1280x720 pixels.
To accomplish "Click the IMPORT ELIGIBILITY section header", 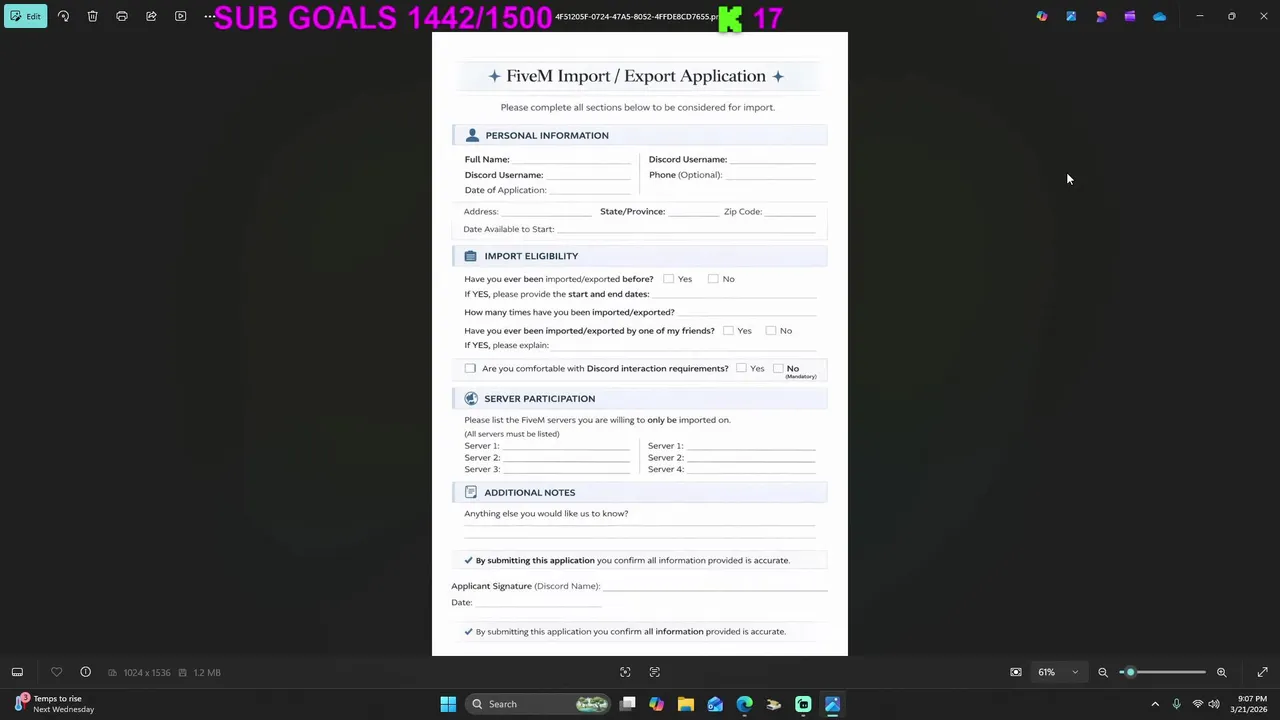I will [x=640, y=256].
